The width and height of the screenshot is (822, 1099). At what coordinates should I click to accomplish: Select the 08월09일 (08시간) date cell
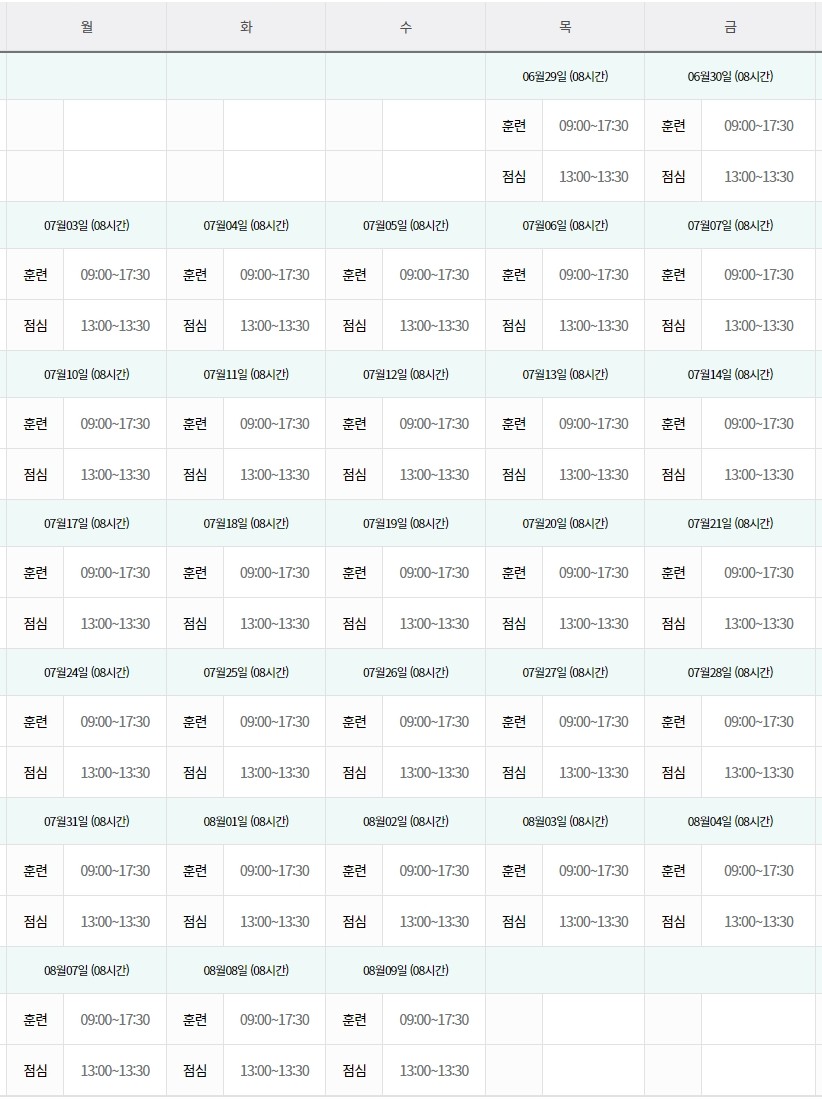(x=405, y=970)
